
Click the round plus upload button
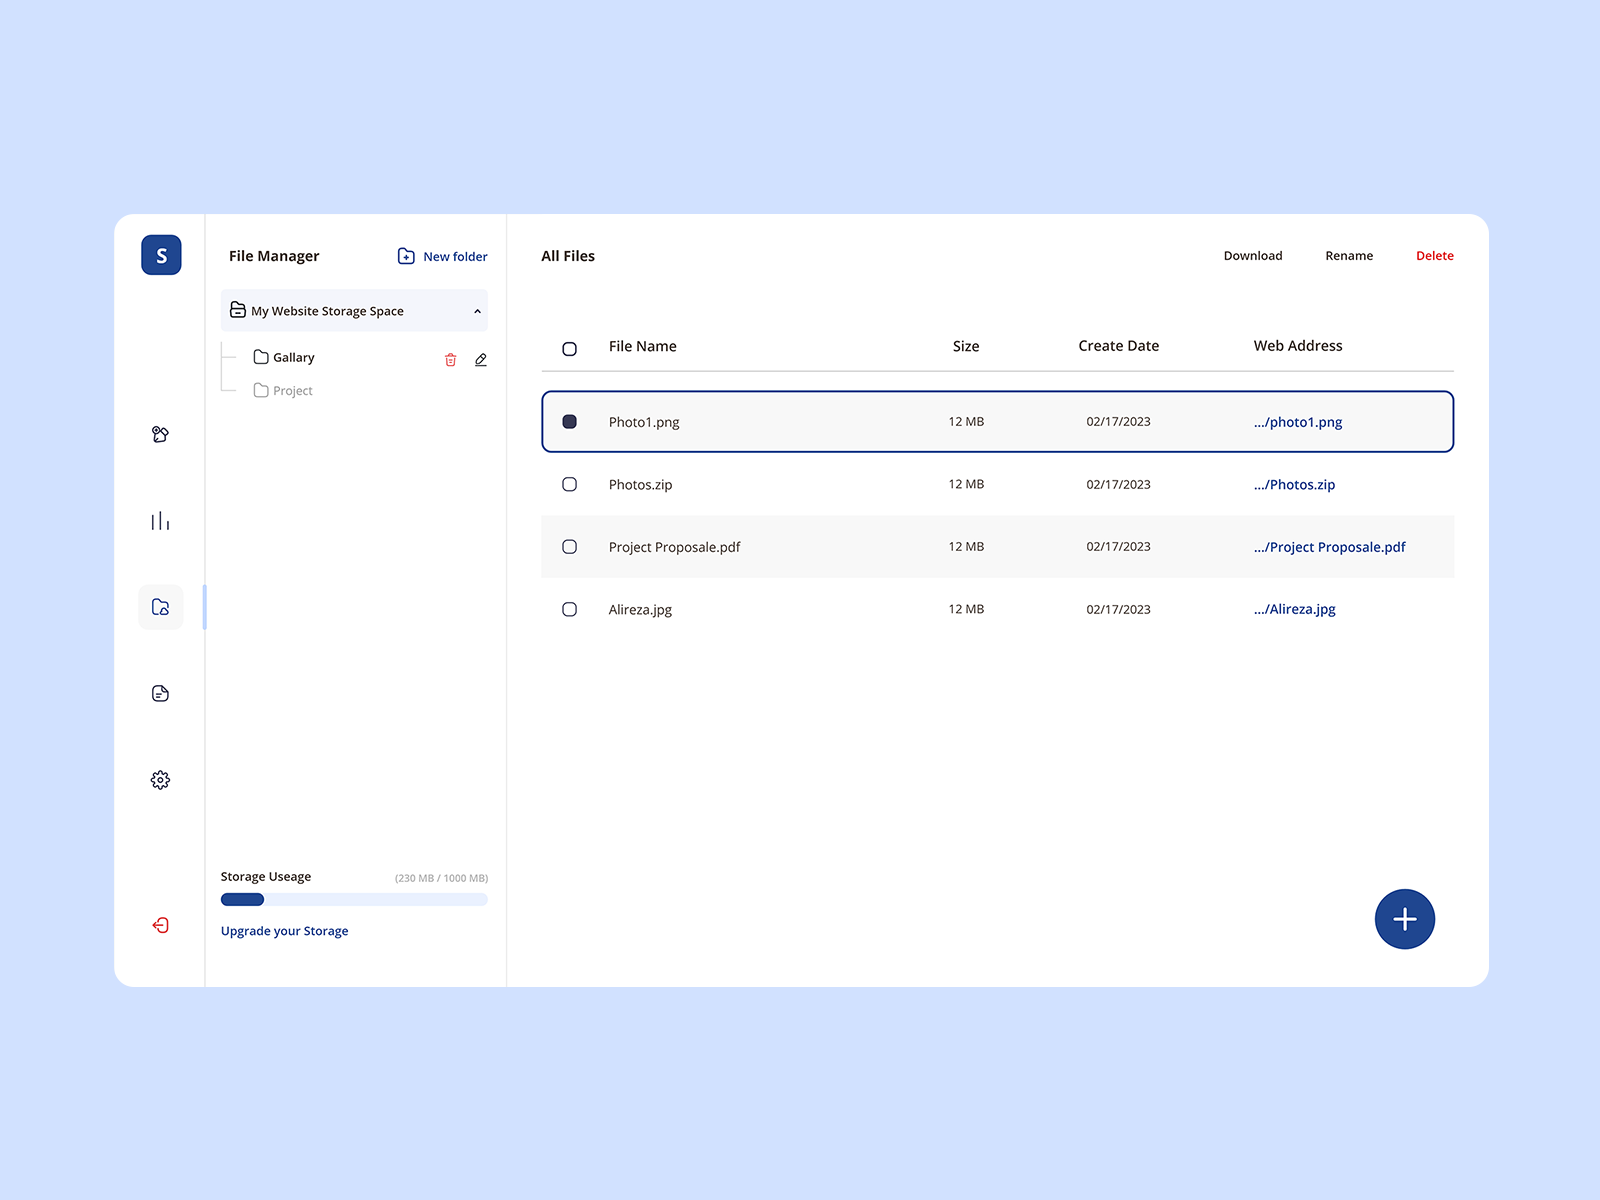(1405, 919)
